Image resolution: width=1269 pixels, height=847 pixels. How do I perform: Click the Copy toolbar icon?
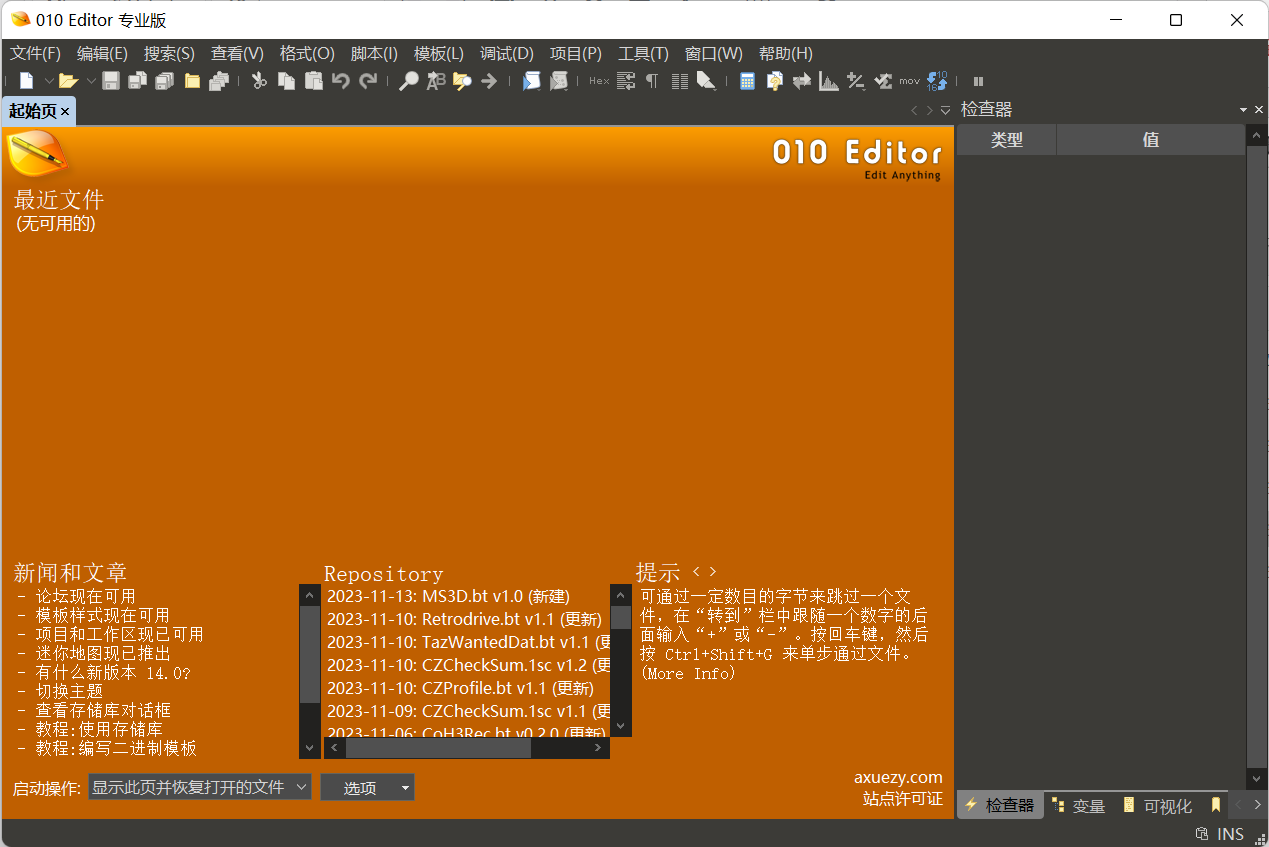[x=286, y=81]
